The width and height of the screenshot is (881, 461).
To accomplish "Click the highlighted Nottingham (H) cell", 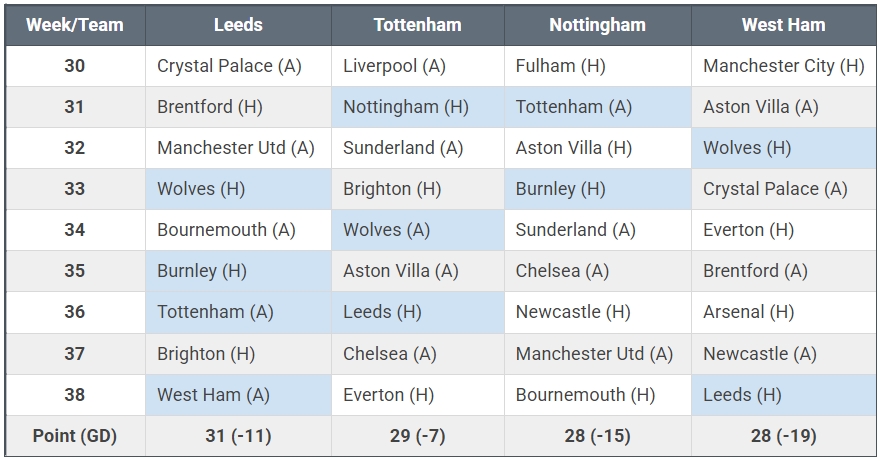I will click(x=405, y=107).
